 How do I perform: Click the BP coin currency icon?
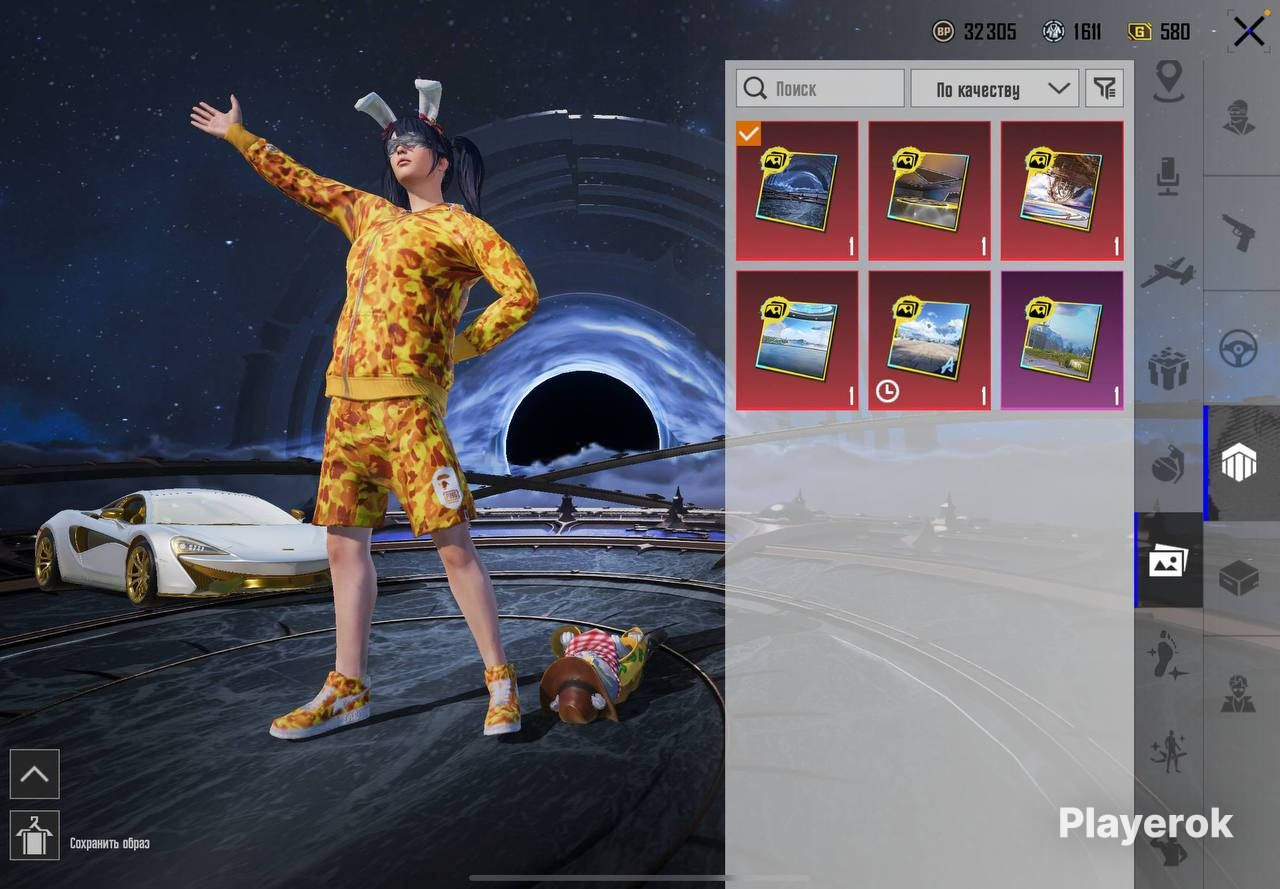(943, 32)
